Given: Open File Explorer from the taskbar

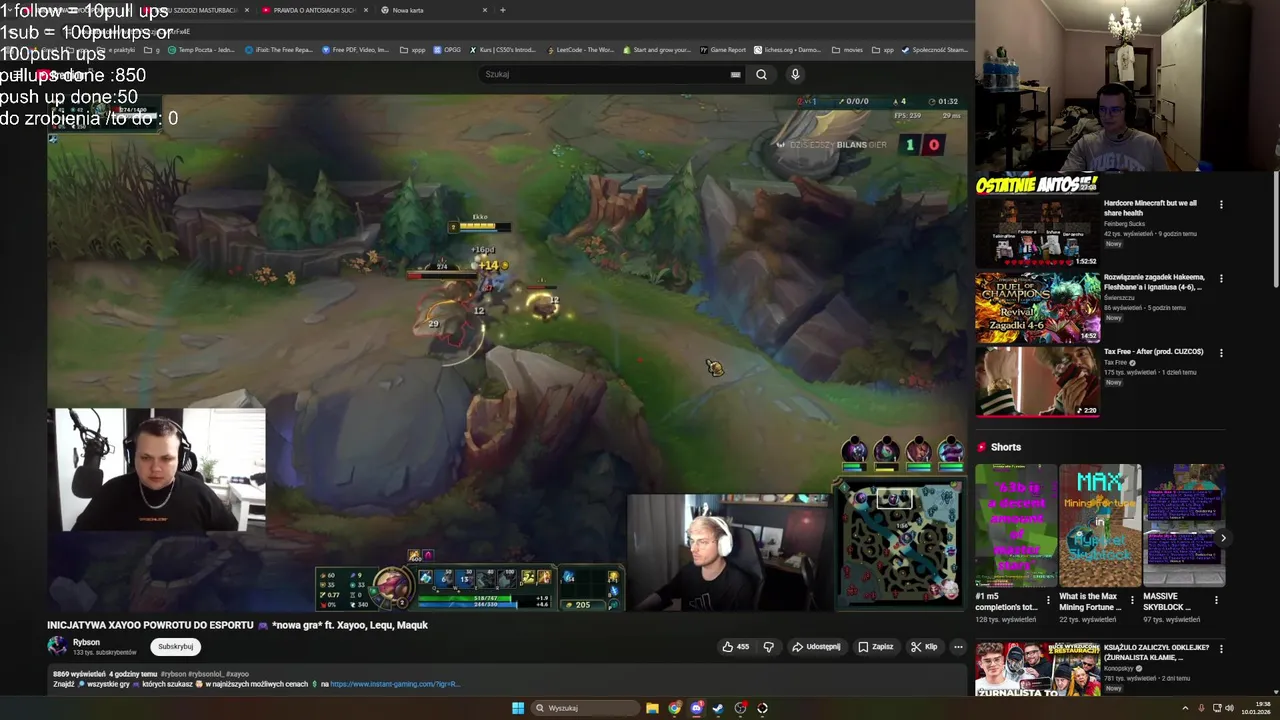Looking at the screenshot, I should (652, 708).
